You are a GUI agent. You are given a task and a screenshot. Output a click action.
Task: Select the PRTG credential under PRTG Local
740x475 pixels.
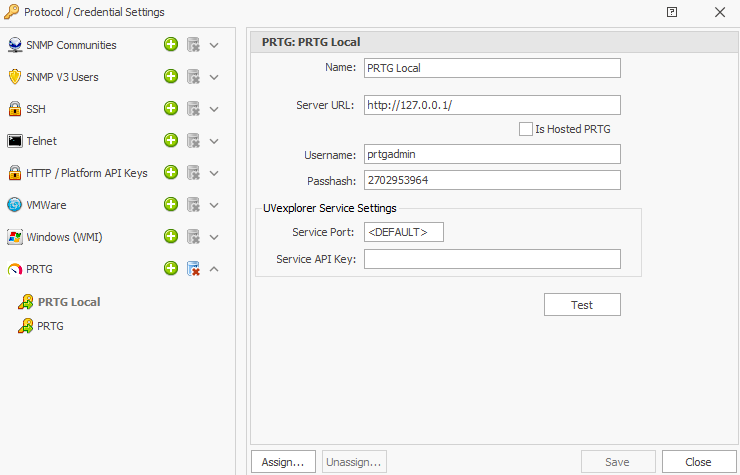coord(41,326)
